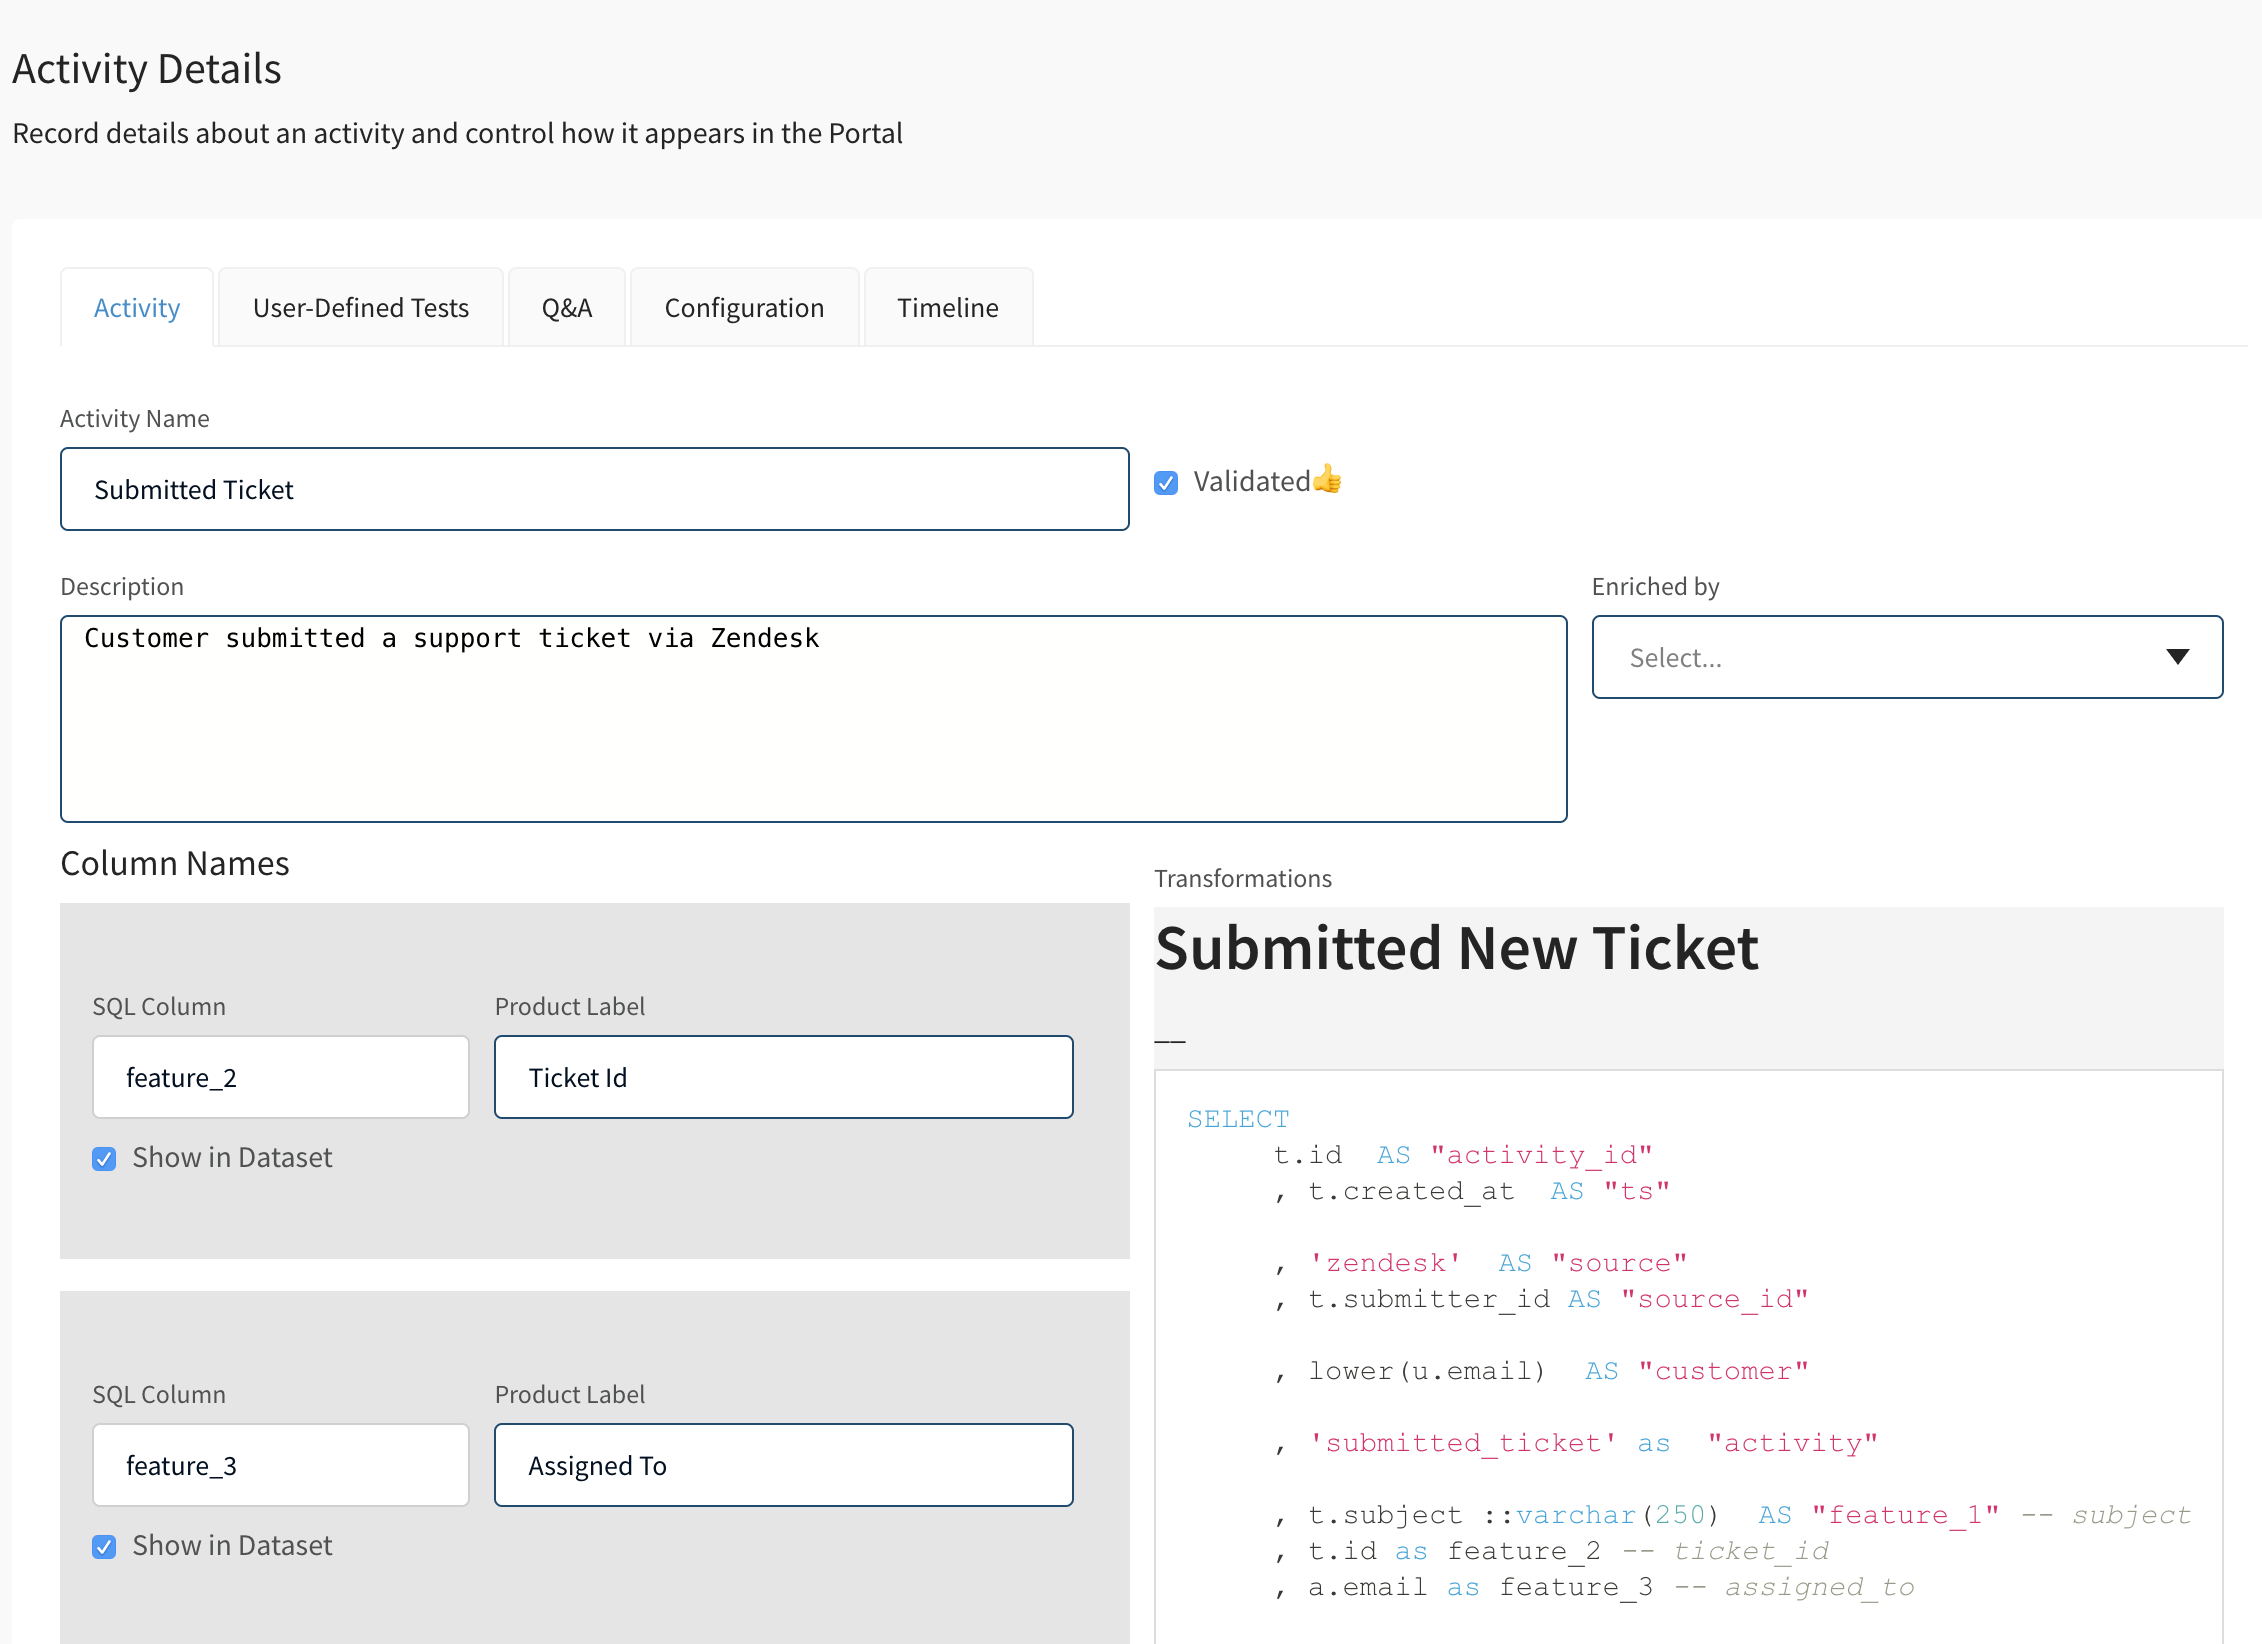The image size is (2262, 1644).
Task: Toggle Show in Dataset for feature_2
Action: (x=104, y=1159)
